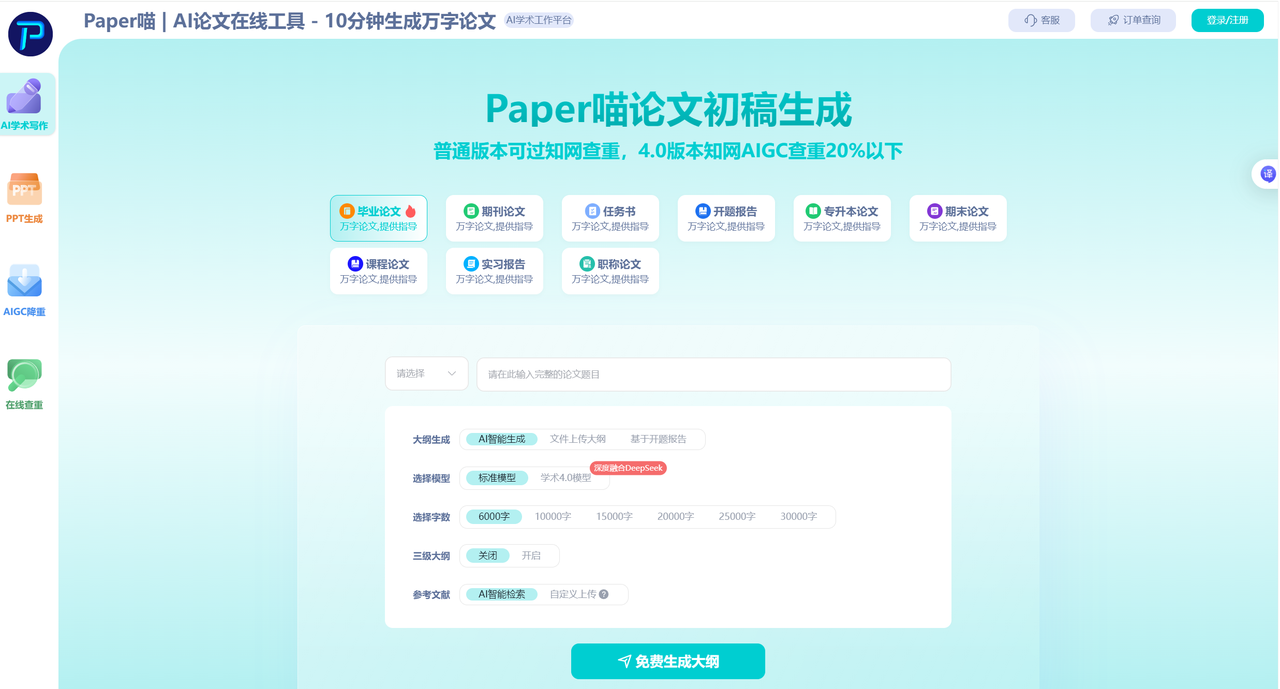Click the 毕业论文 orange icon

[347, 211]
